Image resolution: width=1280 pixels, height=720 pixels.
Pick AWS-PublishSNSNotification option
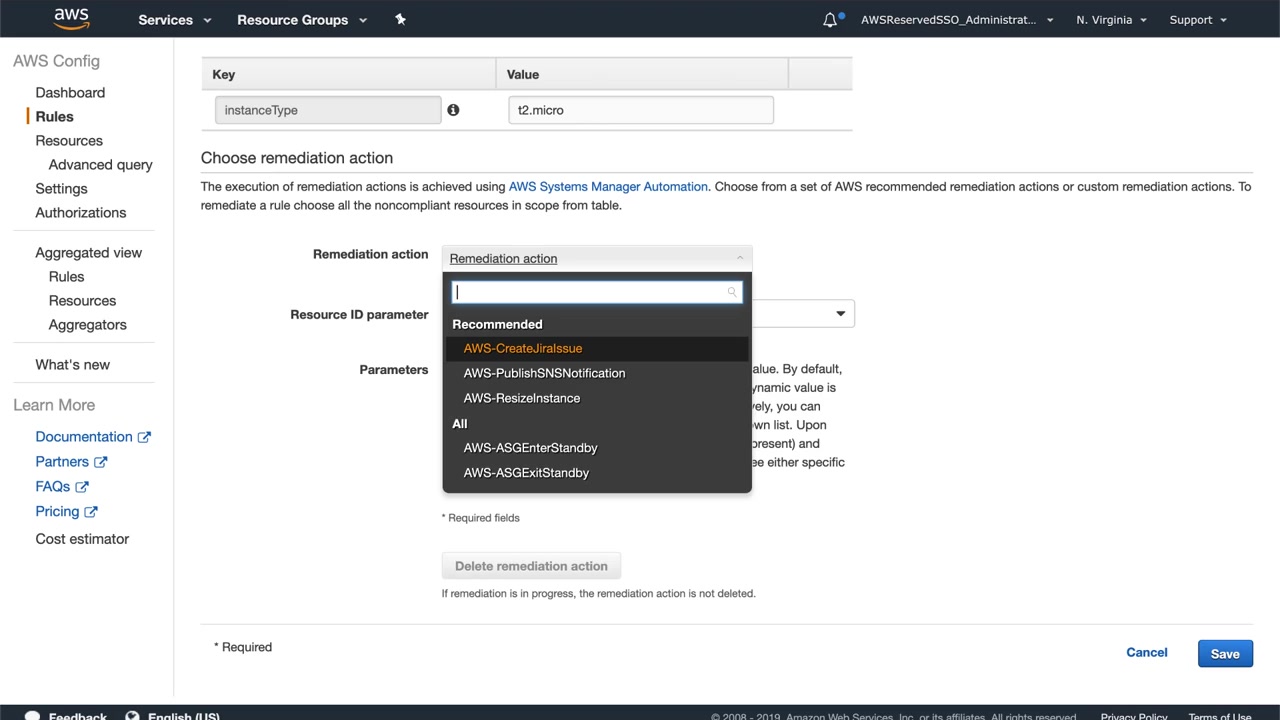[544, 373]
